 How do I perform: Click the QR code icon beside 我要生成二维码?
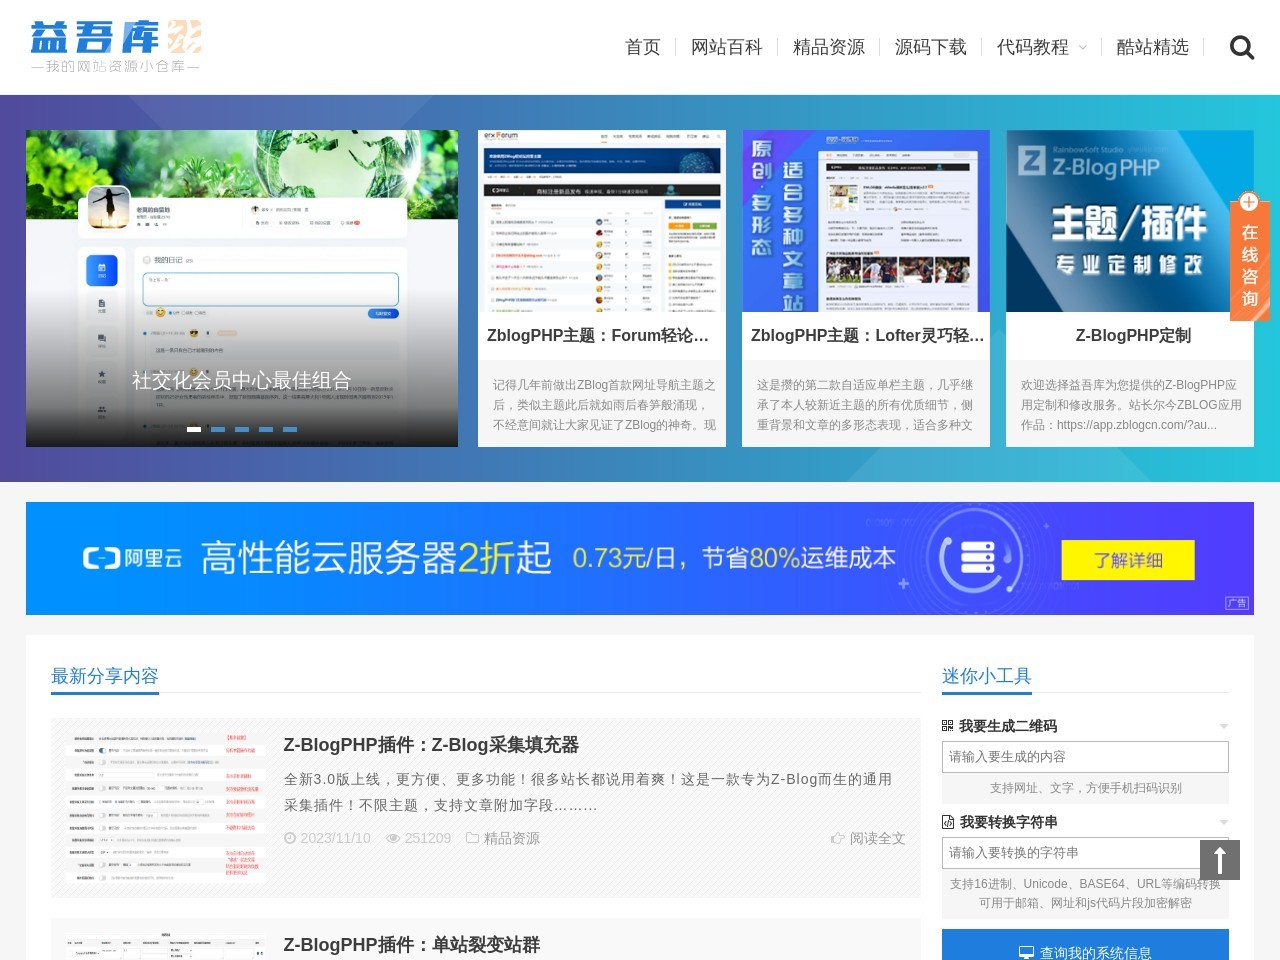[x=948, y=726]
